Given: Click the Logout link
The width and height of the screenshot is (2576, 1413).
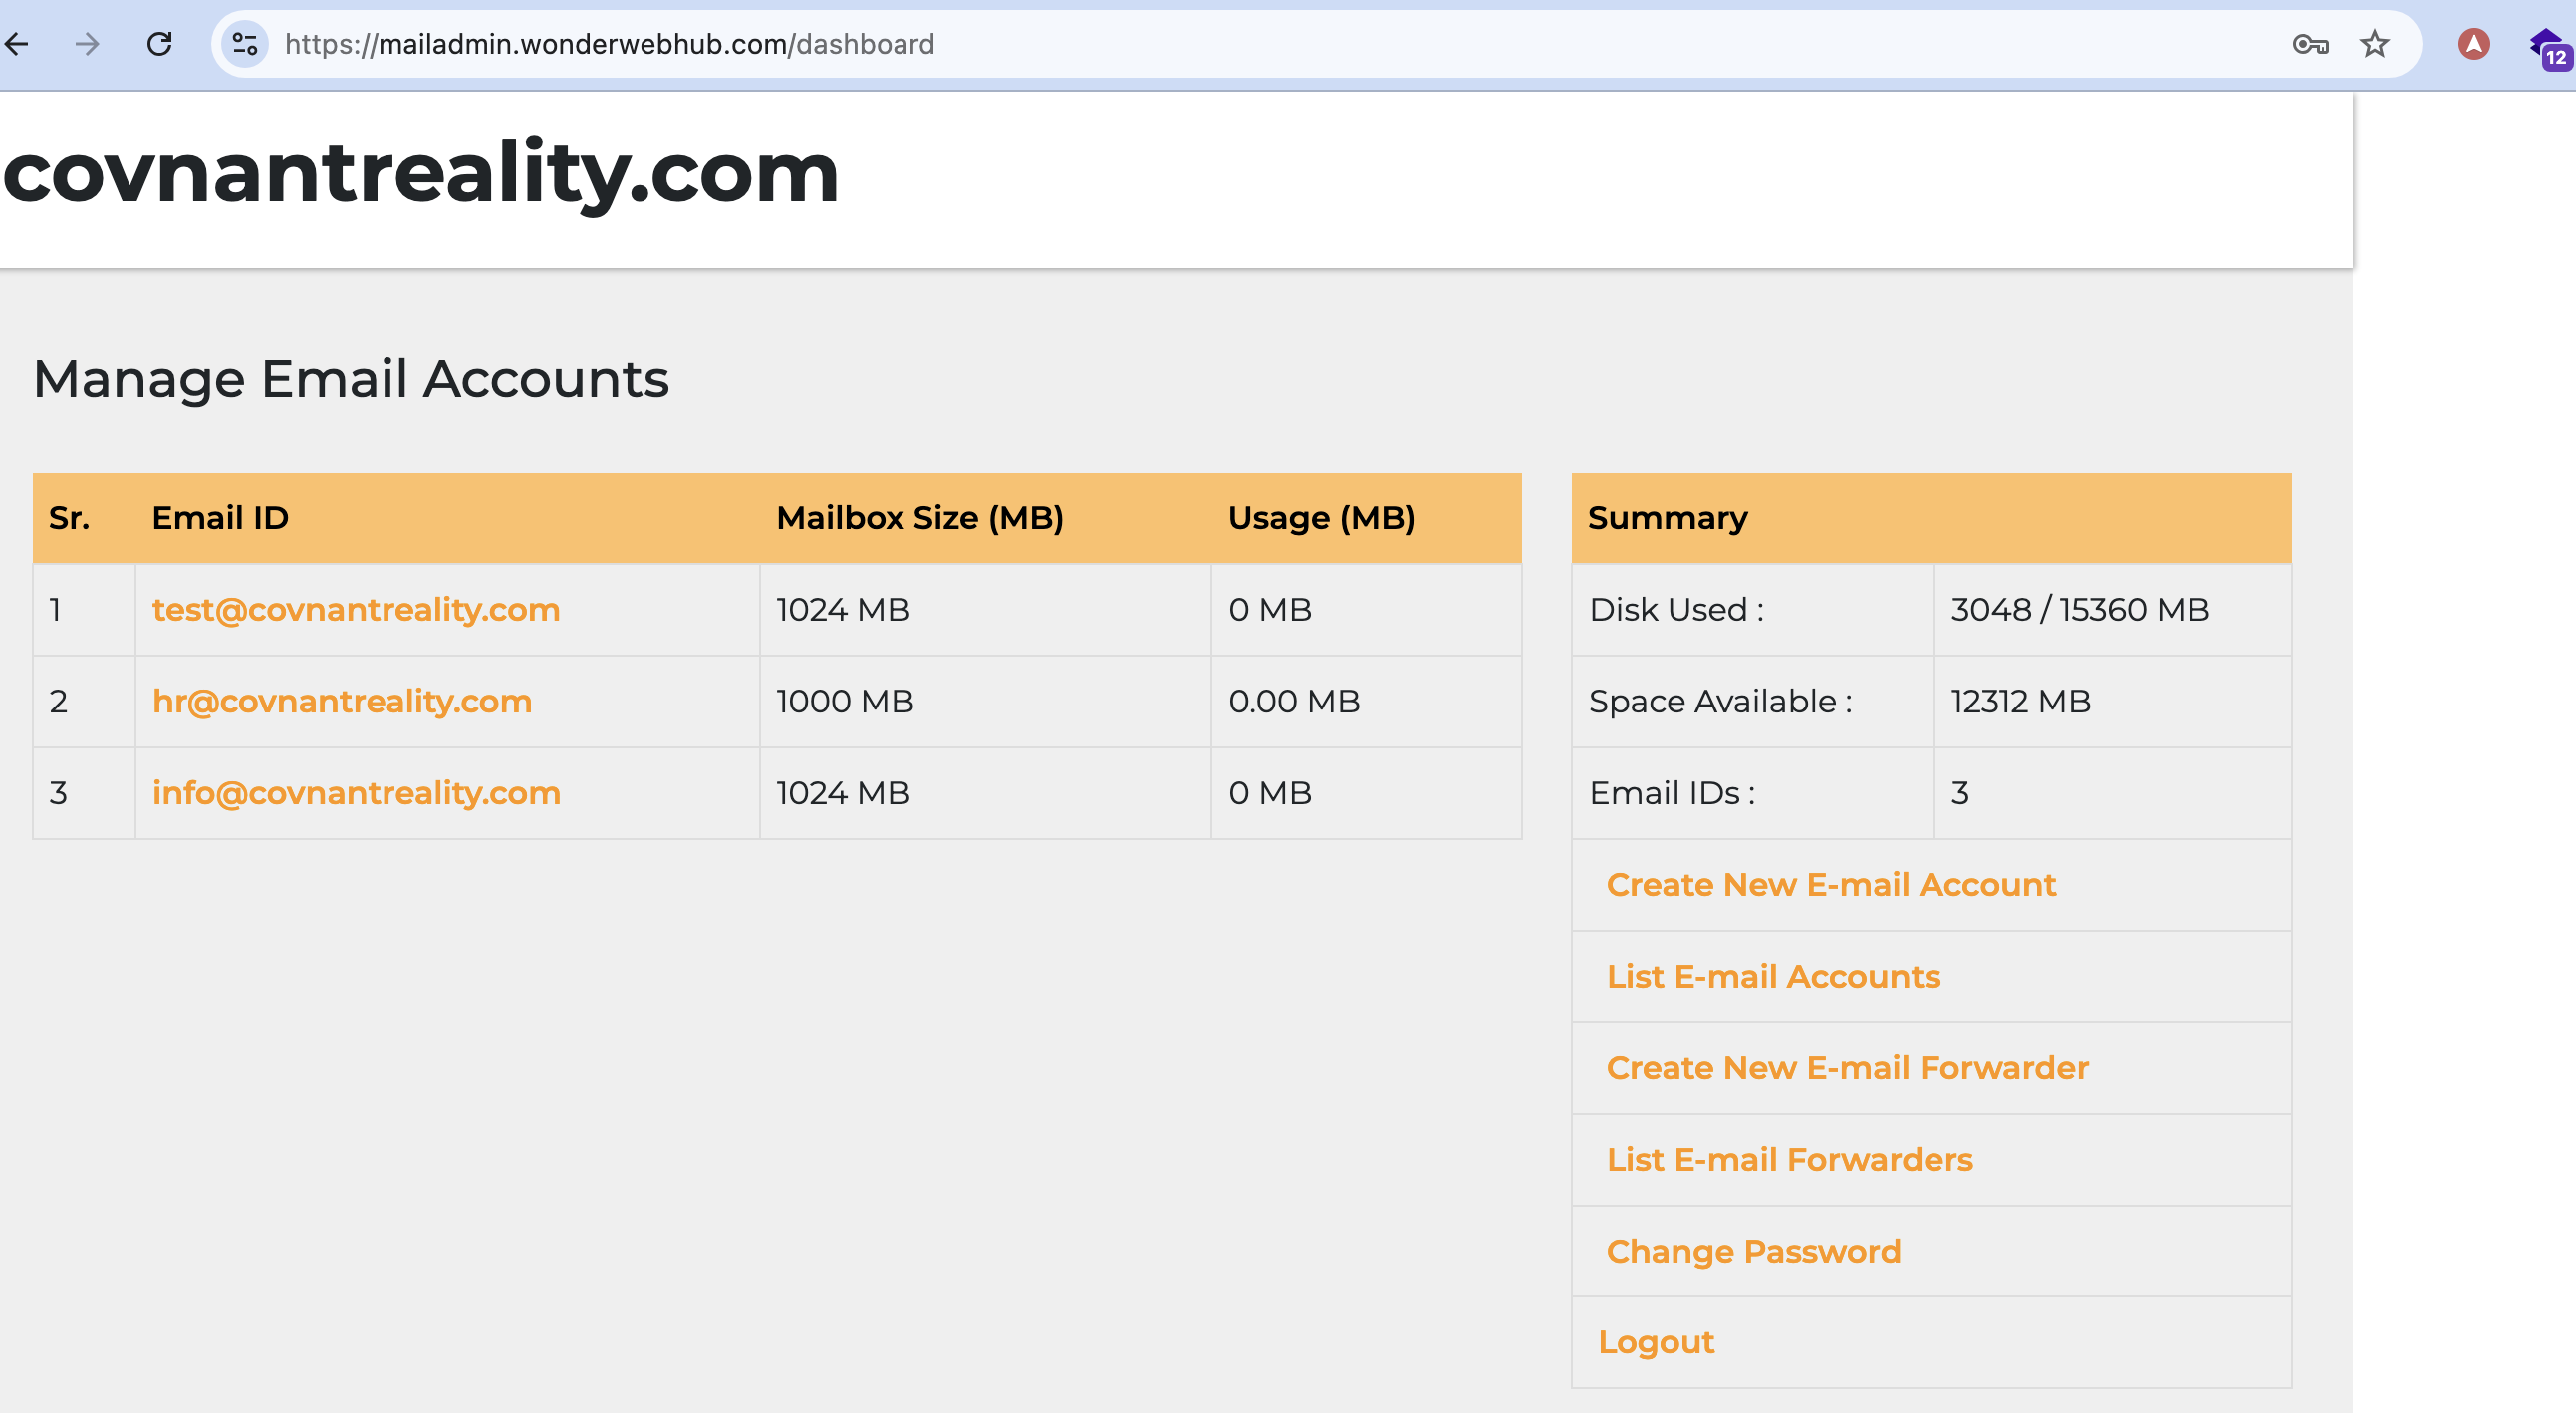Looking at the screenshot, I should point(1656,1342).
